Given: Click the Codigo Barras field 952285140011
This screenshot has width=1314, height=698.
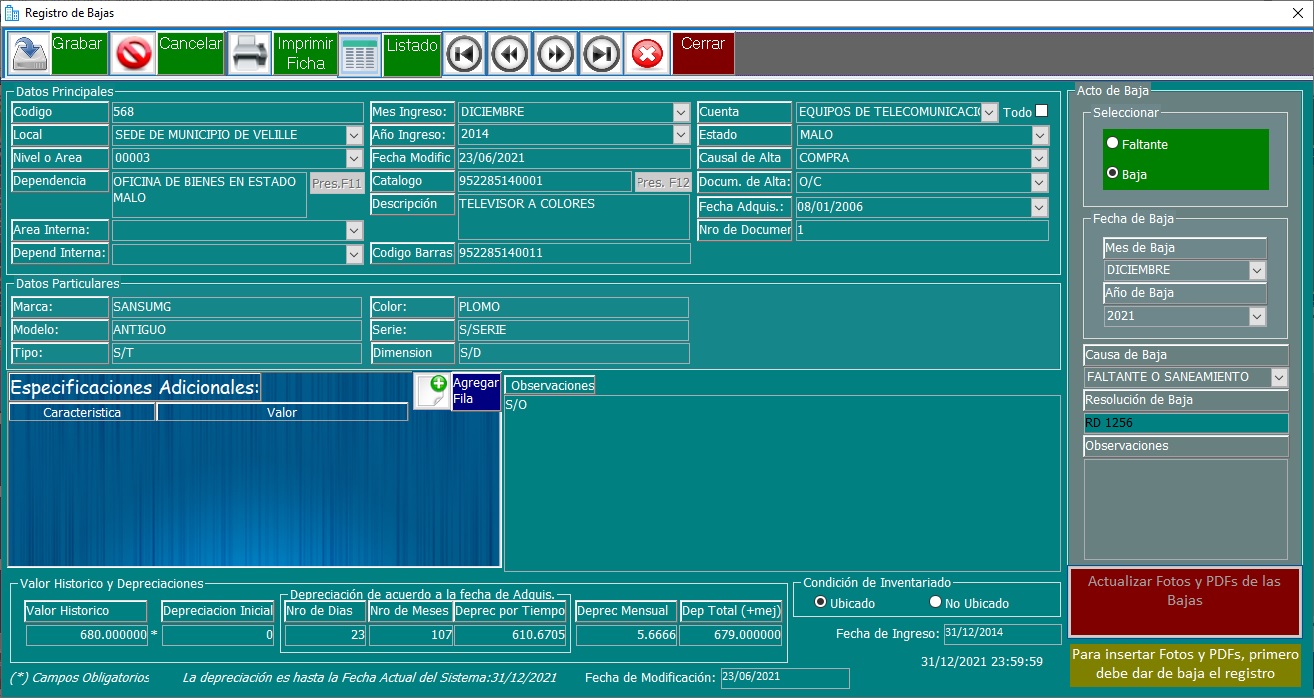Looking at the screenshot, I should click(574, 253).
